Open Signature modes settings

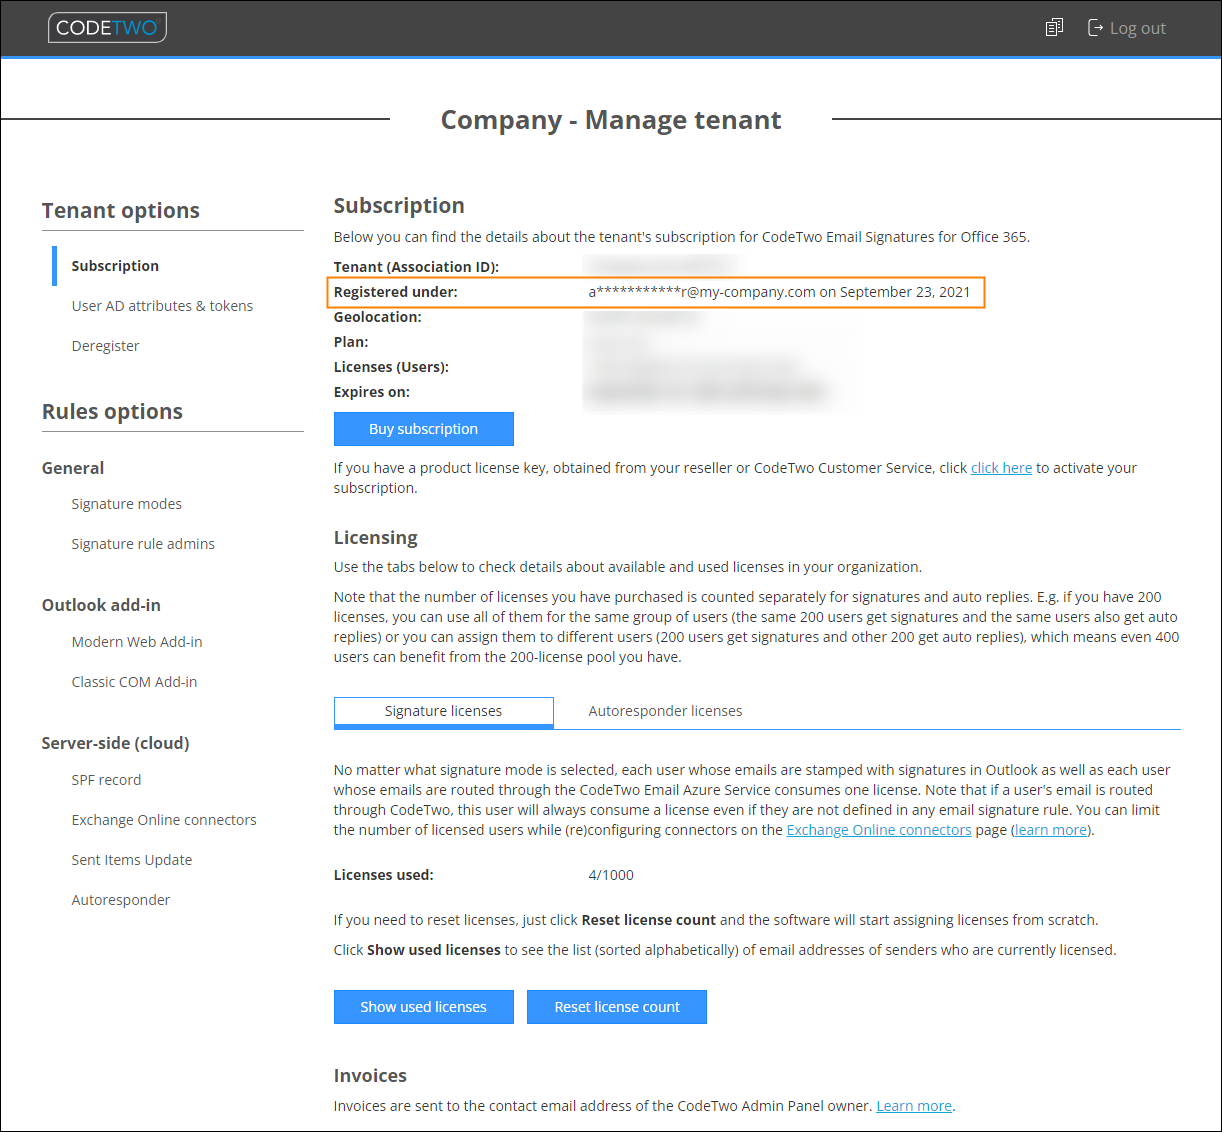click(126, 504)
